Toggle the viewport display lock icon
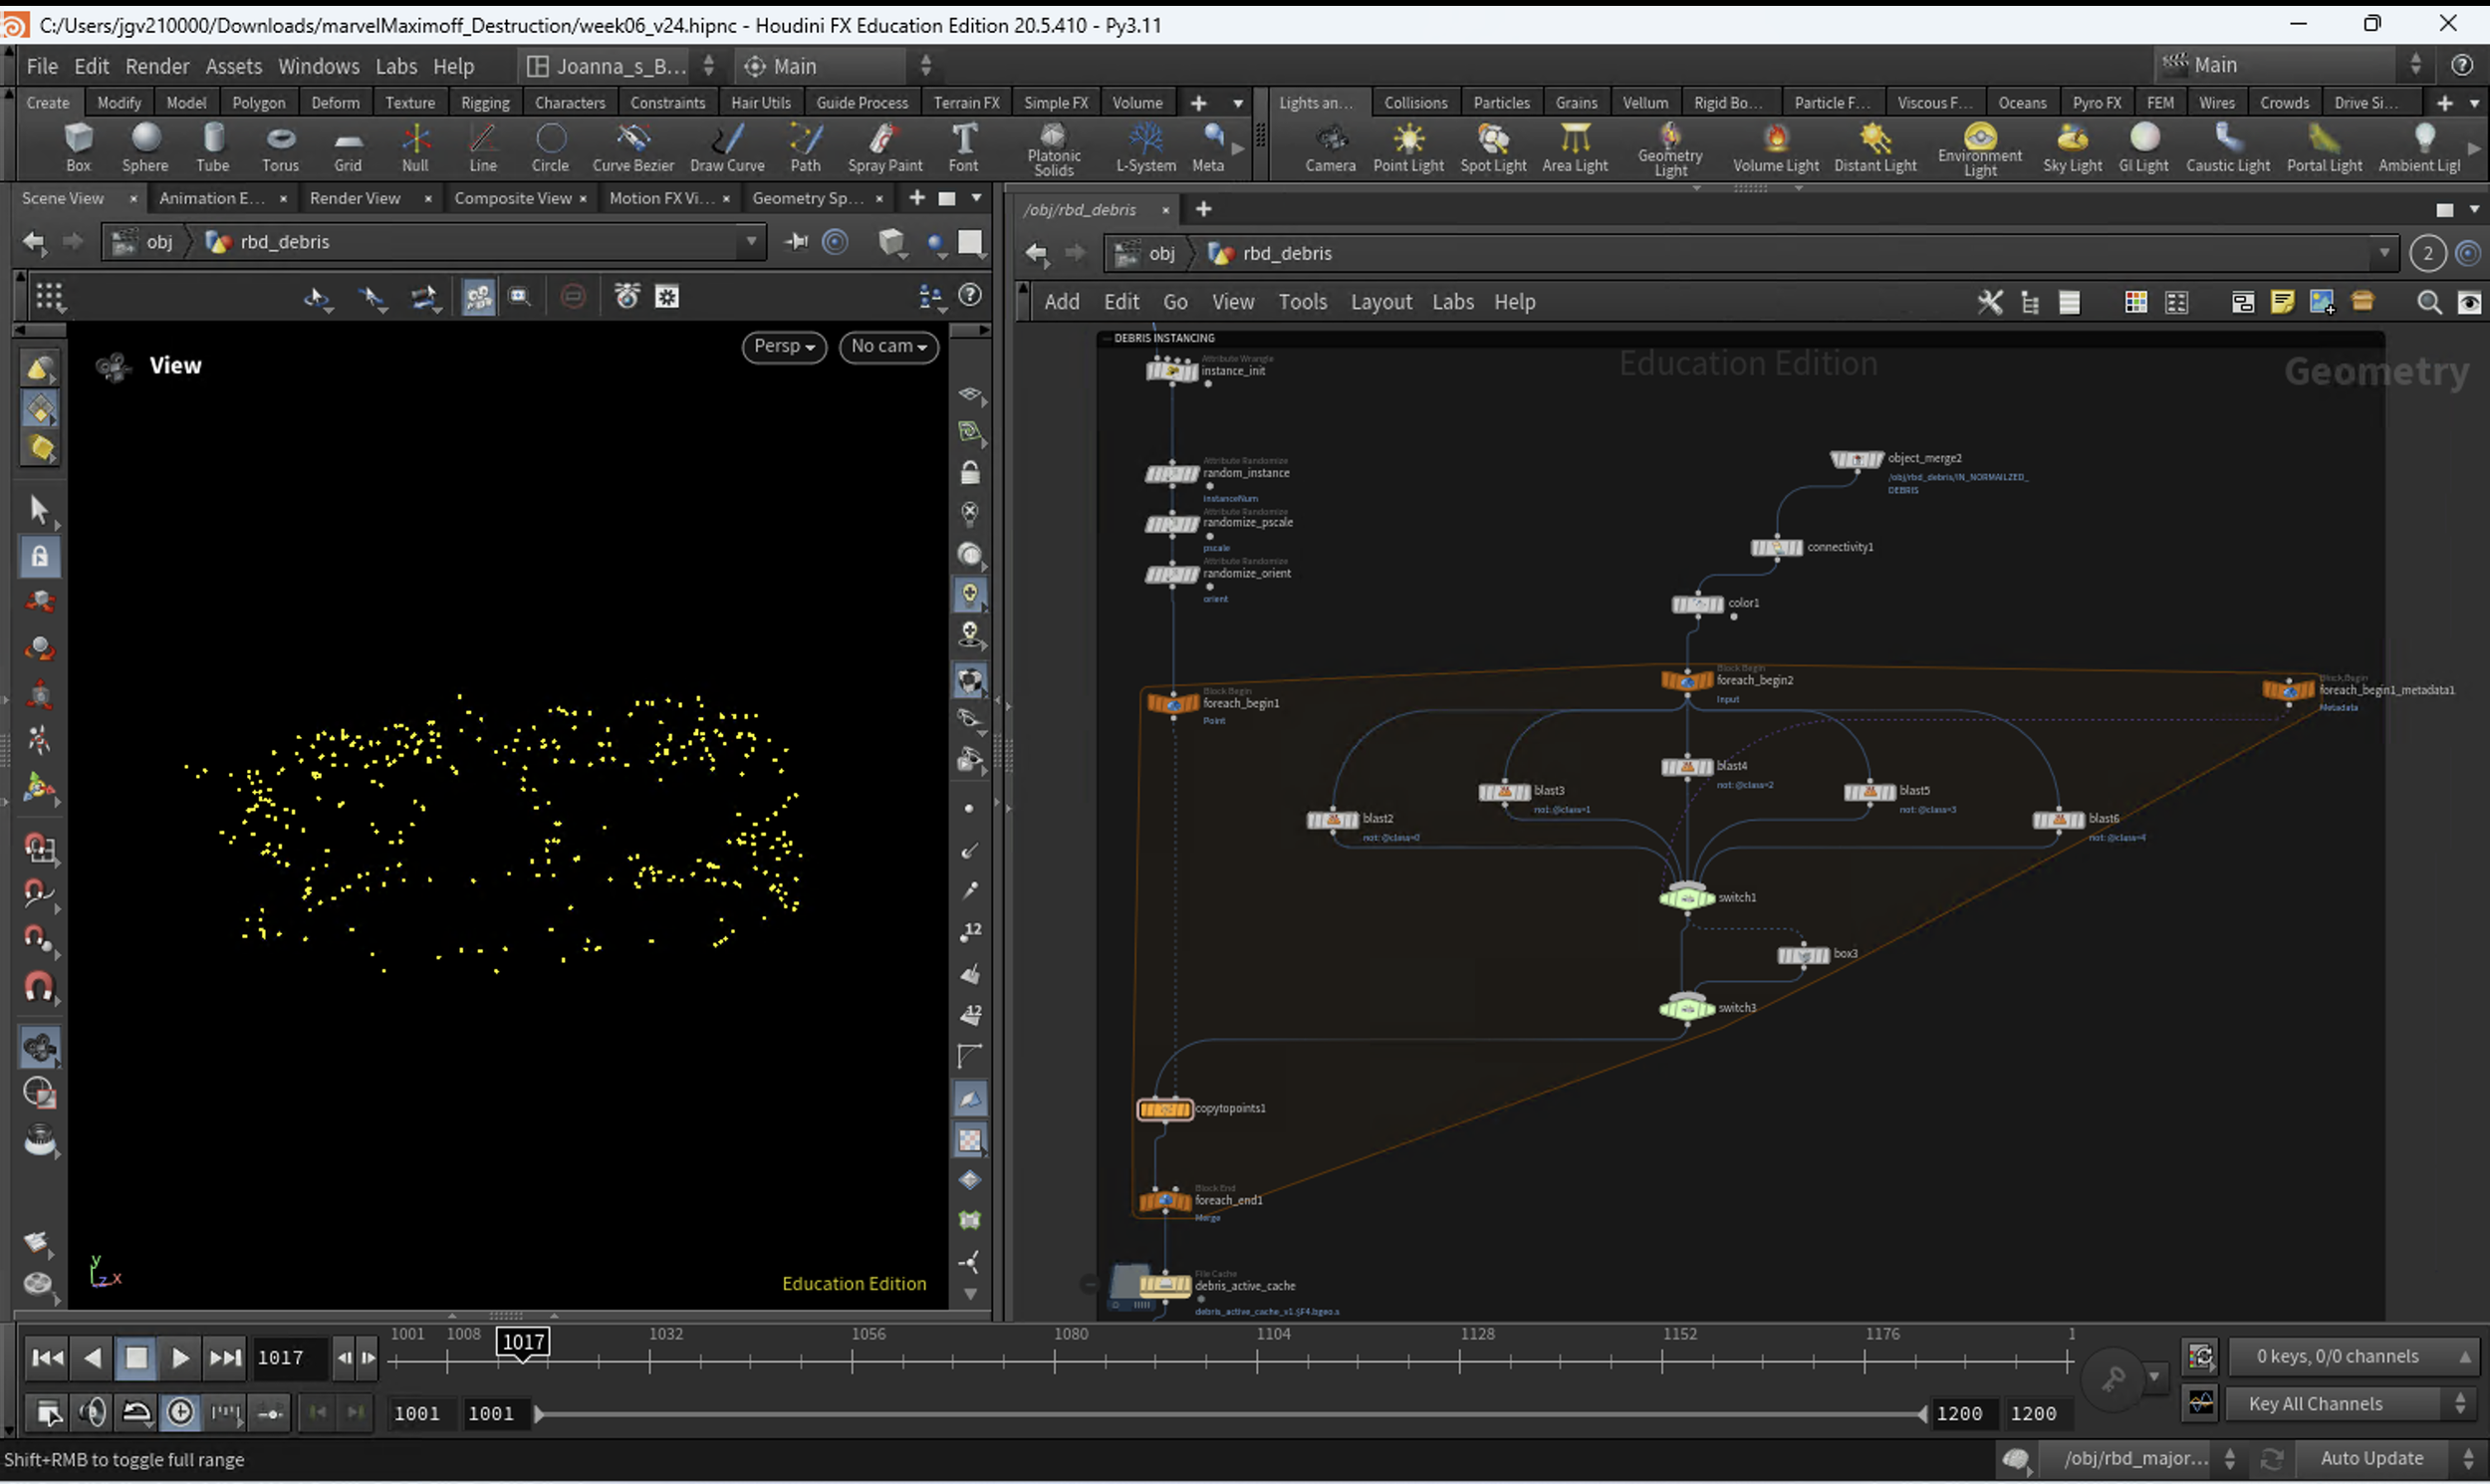Viewport: 2490px width, 1484px height. 969,474
